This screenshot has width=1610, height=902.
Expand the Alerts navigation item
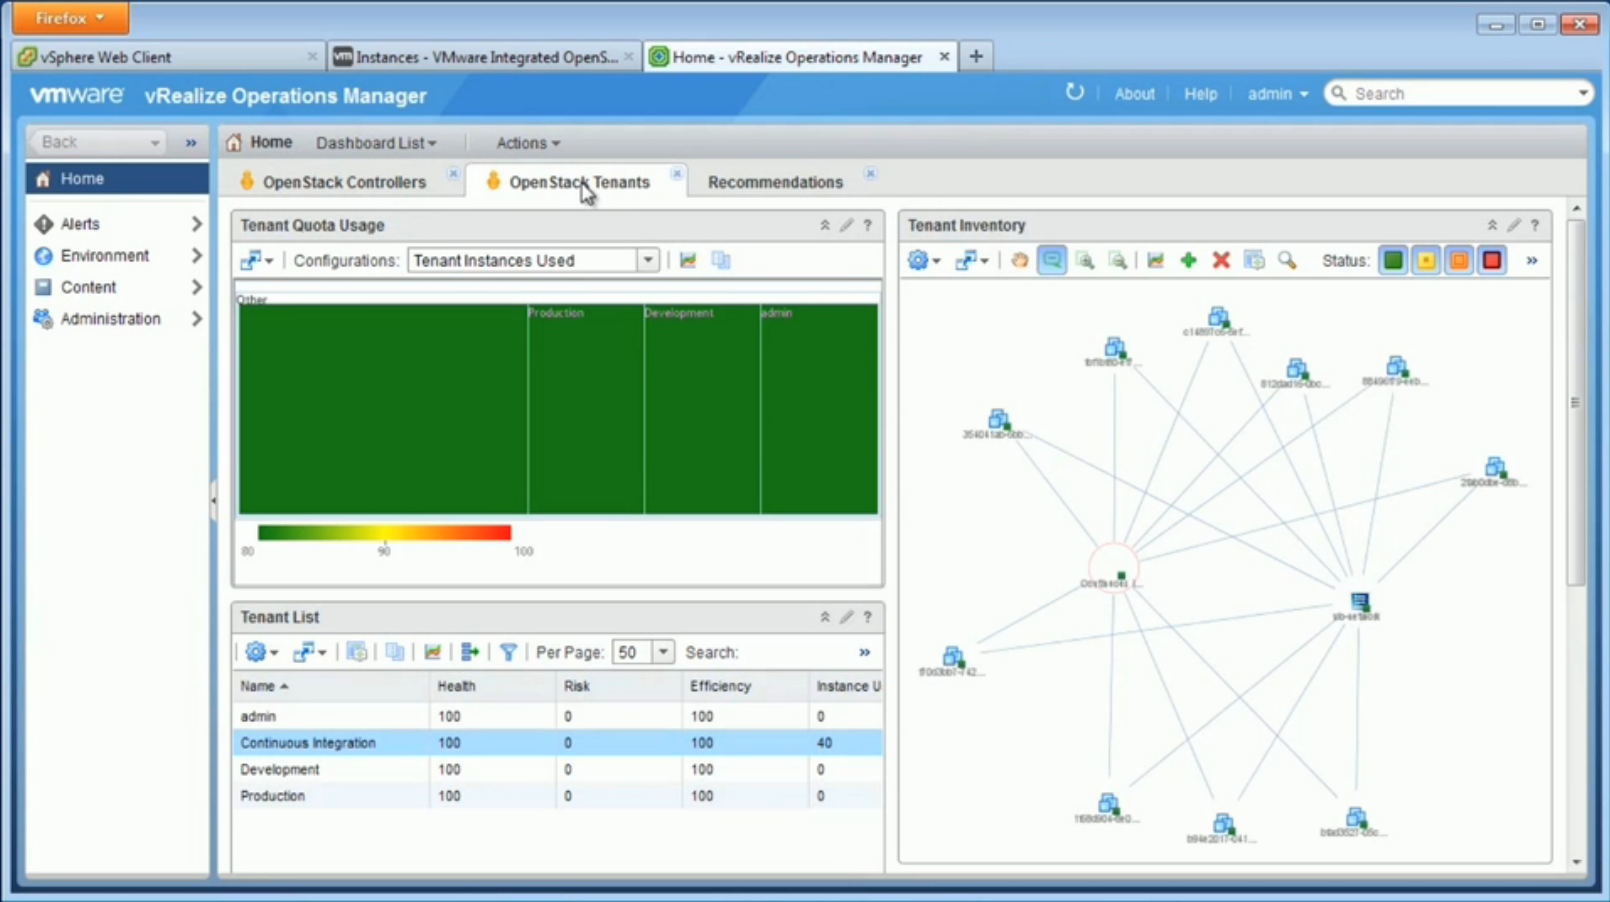pyautogui.click(x=196, y=224)
